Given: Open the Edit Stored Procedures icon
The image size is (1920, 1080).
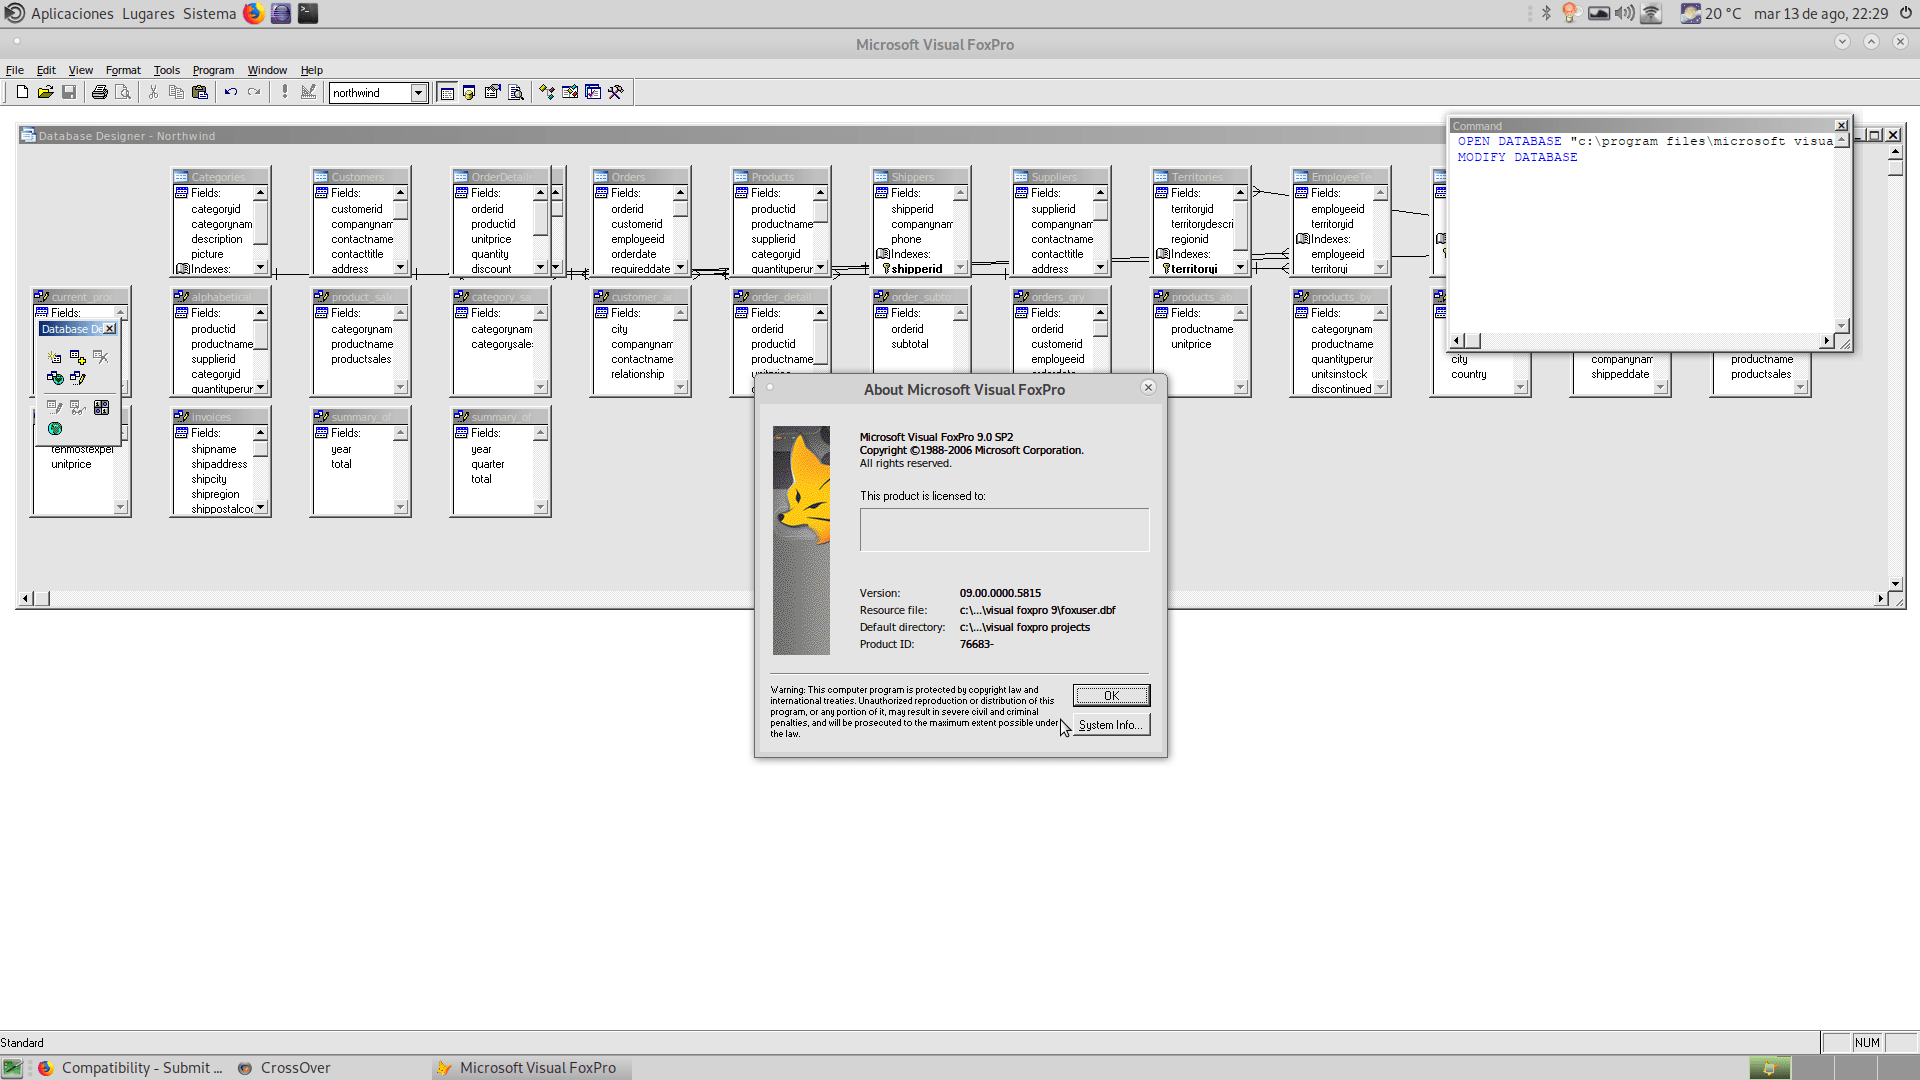Looking at the screenshot, I should click(x=101, y=407).
